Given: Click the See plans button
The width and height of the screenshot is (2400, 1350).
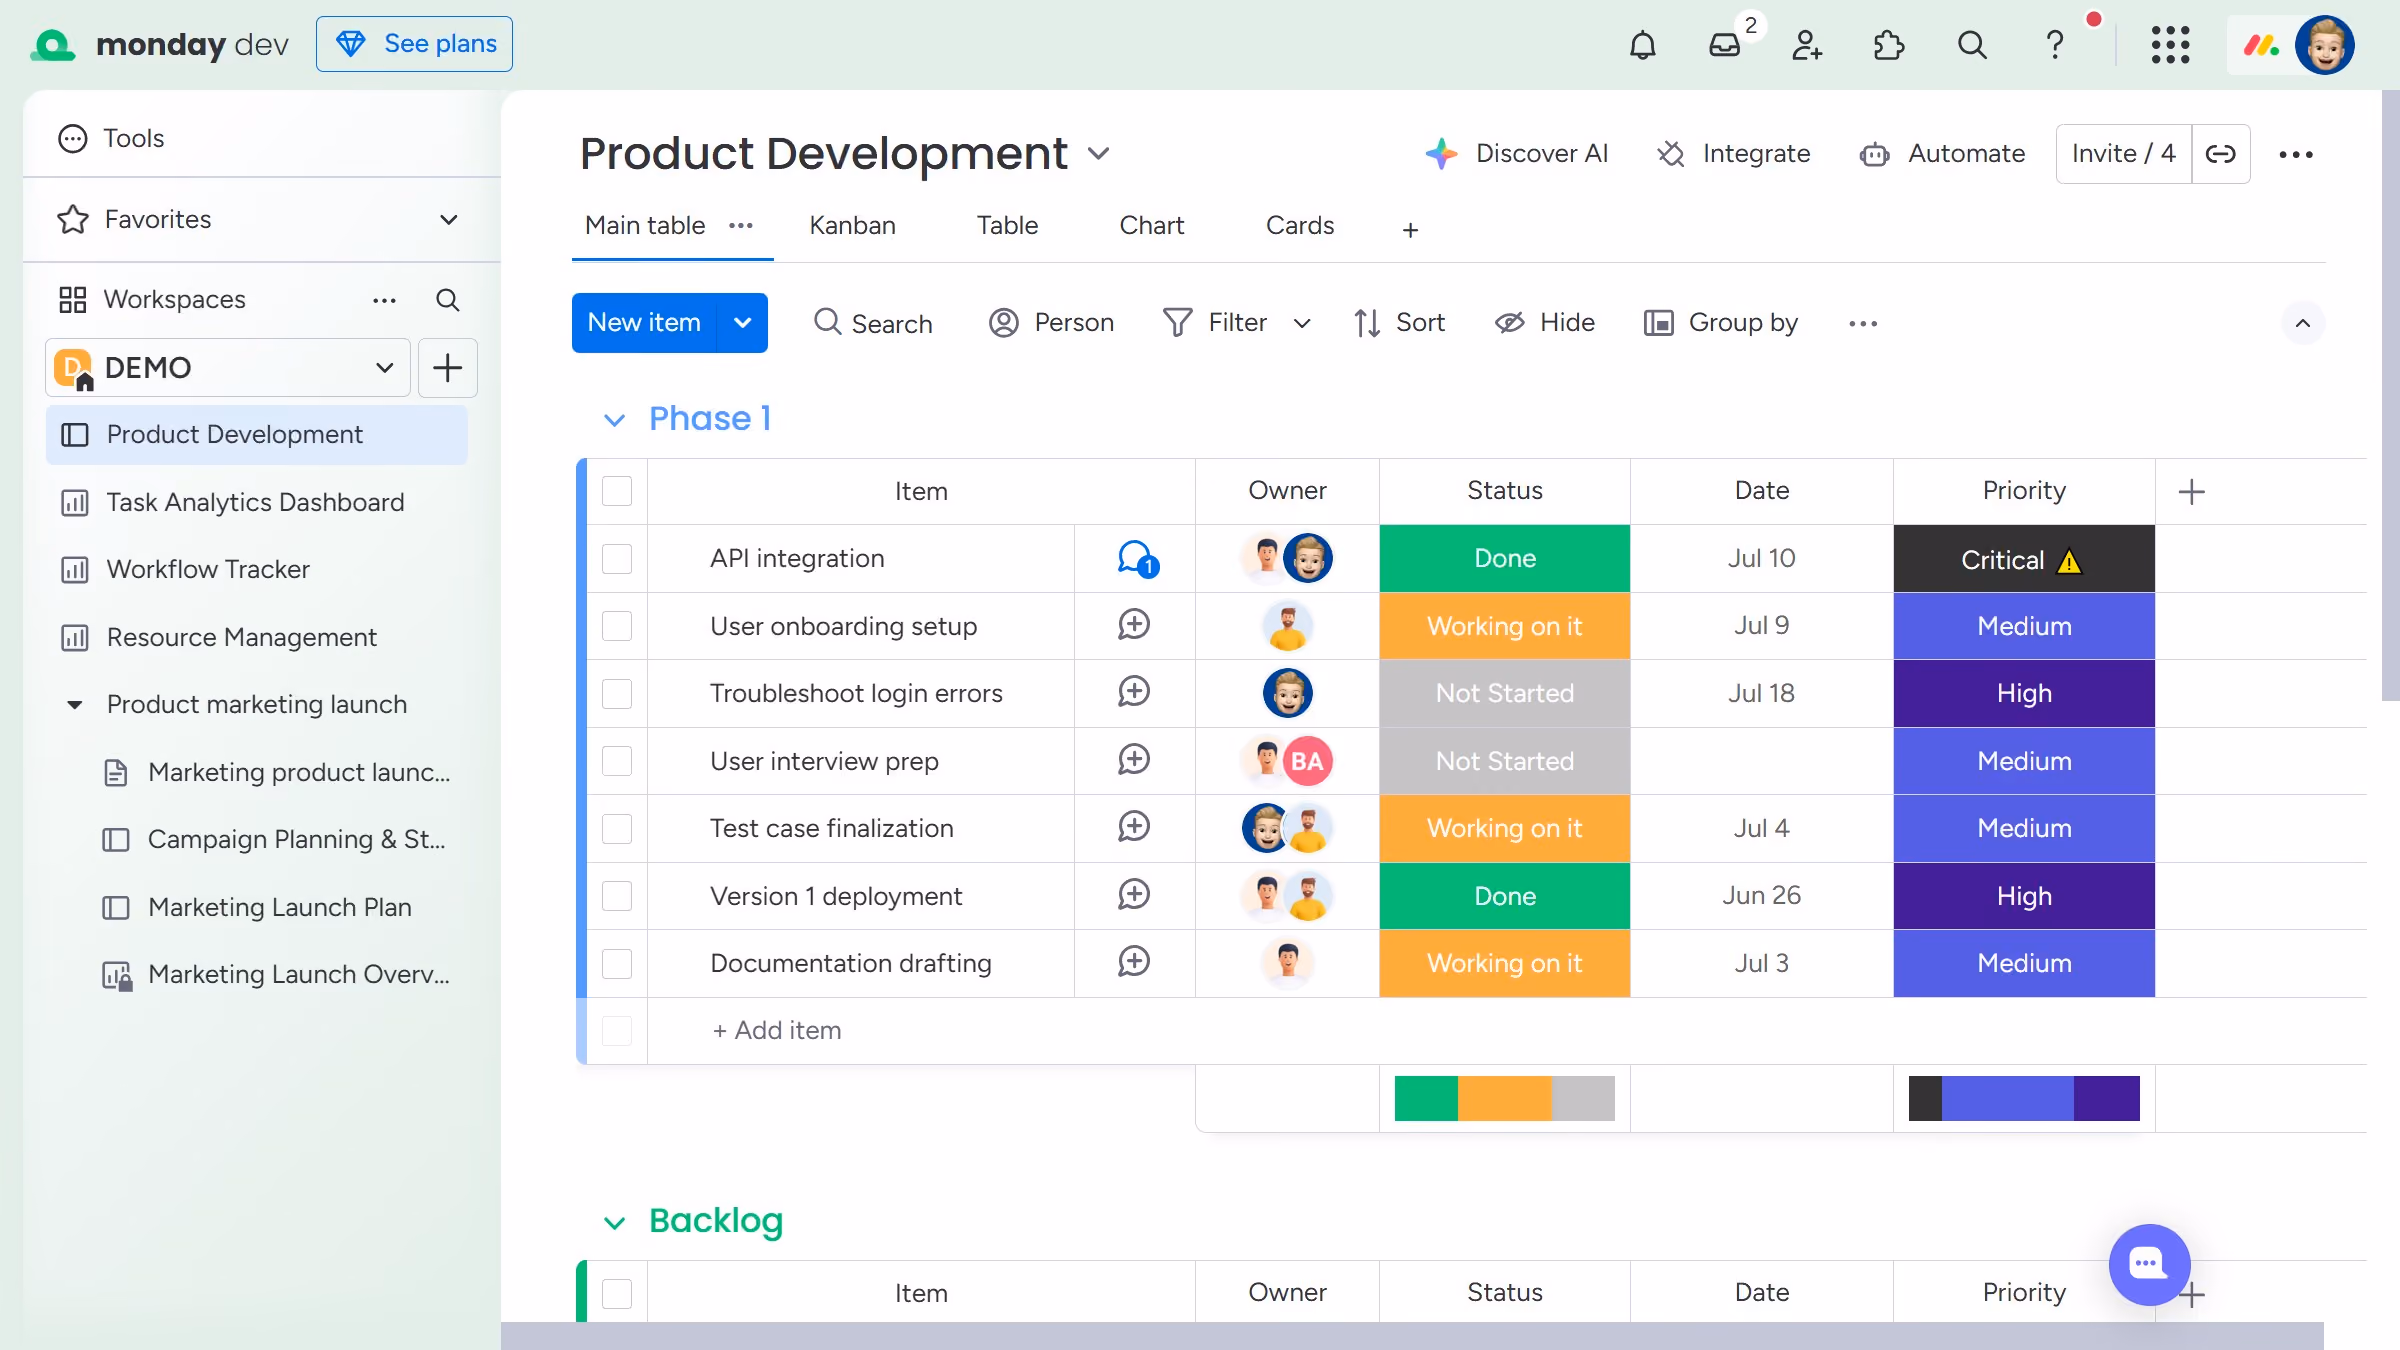Looking at the screenshot, I should pos(414,44).
